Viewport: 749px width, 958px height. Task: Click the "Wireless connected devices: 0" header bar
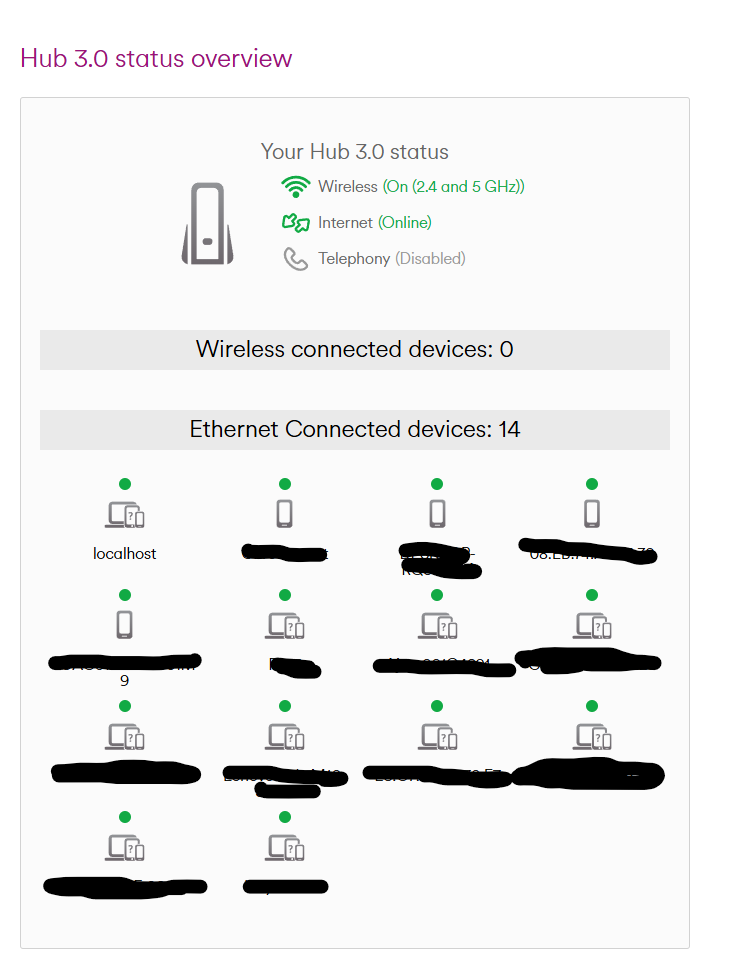click(x=355, y=350)
